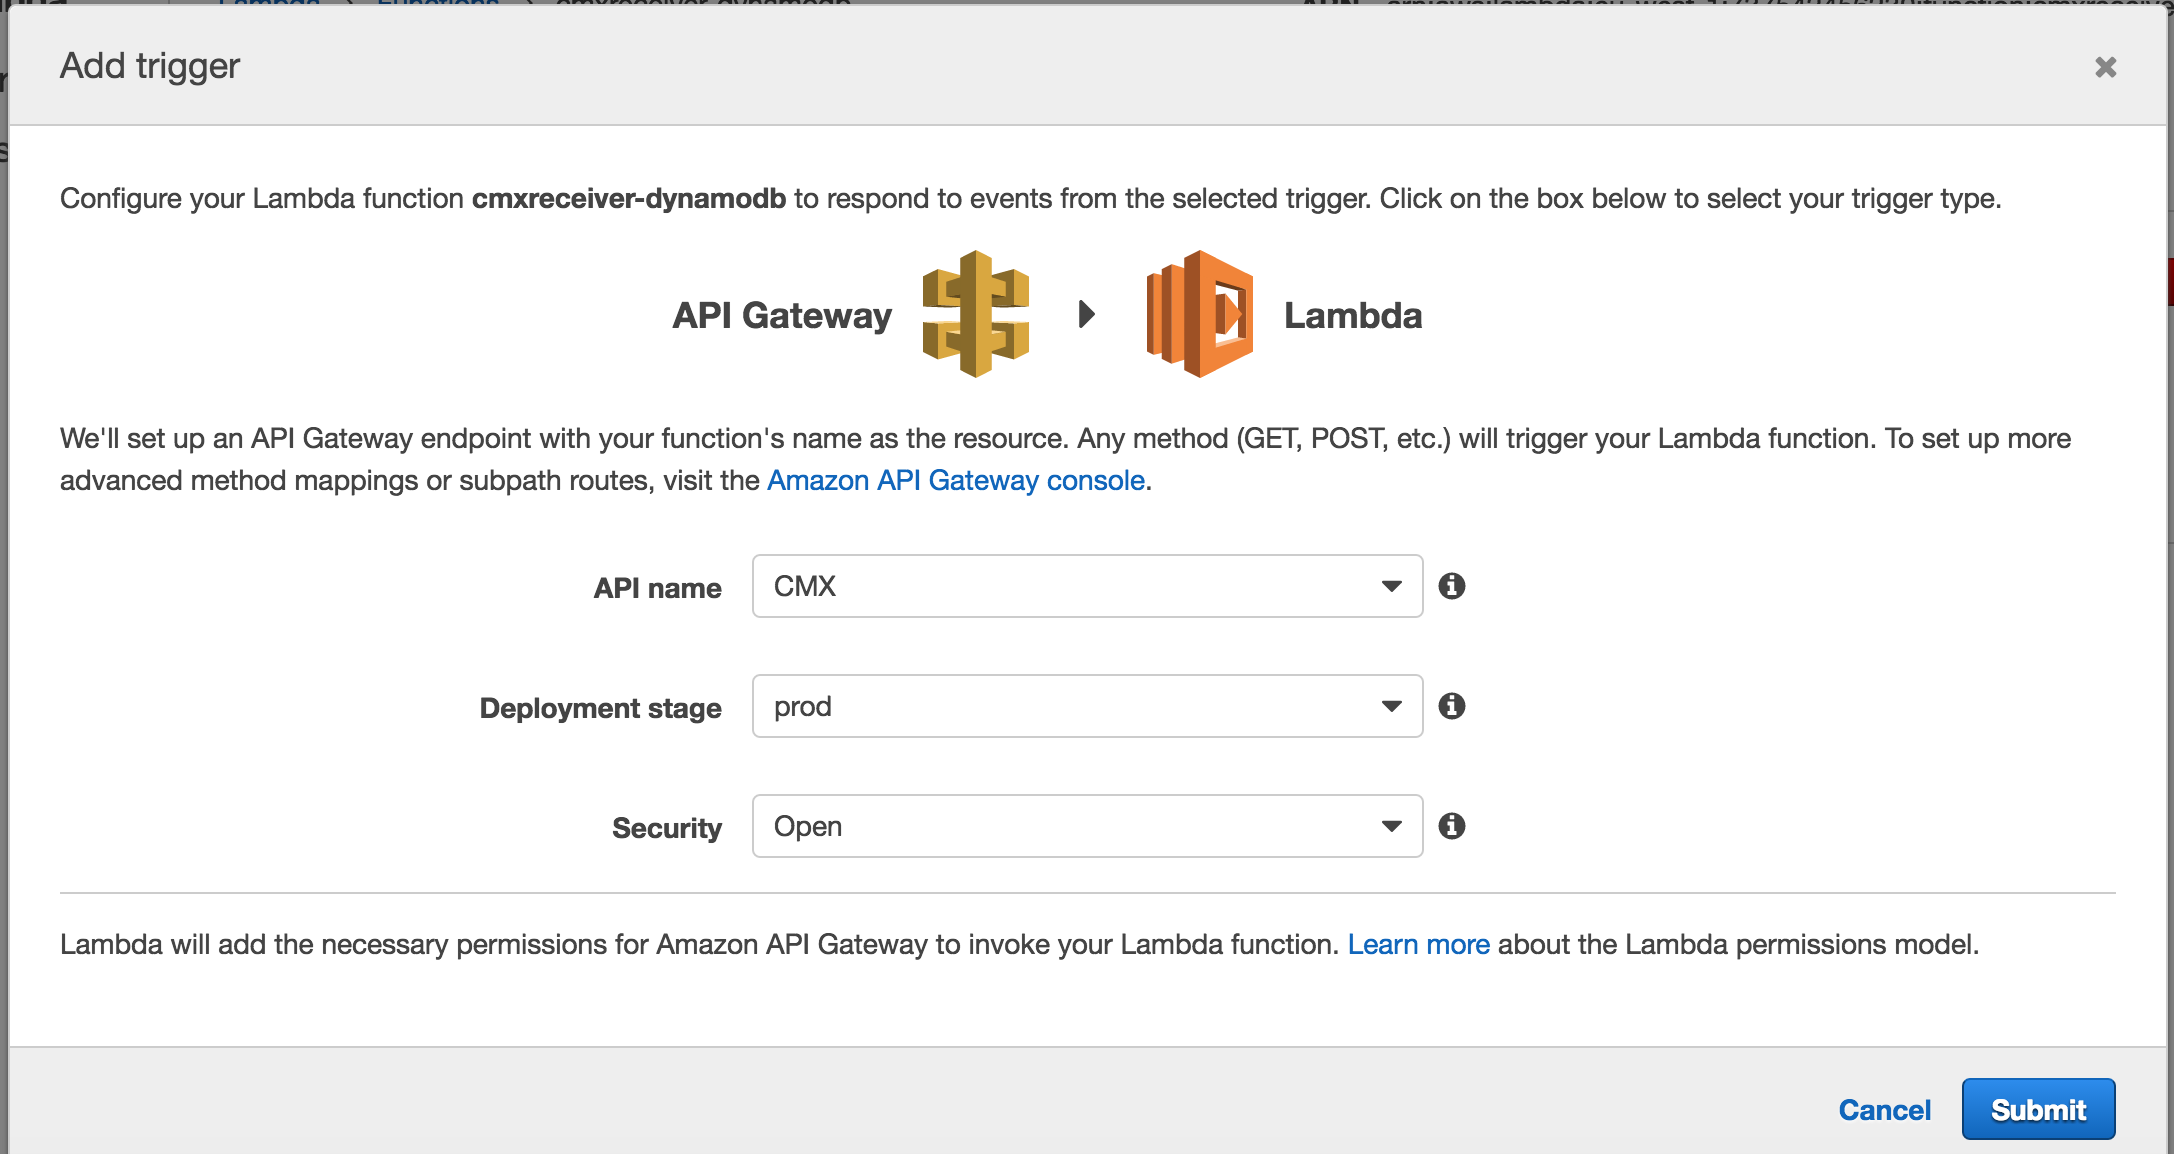The width and height of the screenshot is (2174, 1154).
Task: Click the Lambda text label
Action: 1352,315
